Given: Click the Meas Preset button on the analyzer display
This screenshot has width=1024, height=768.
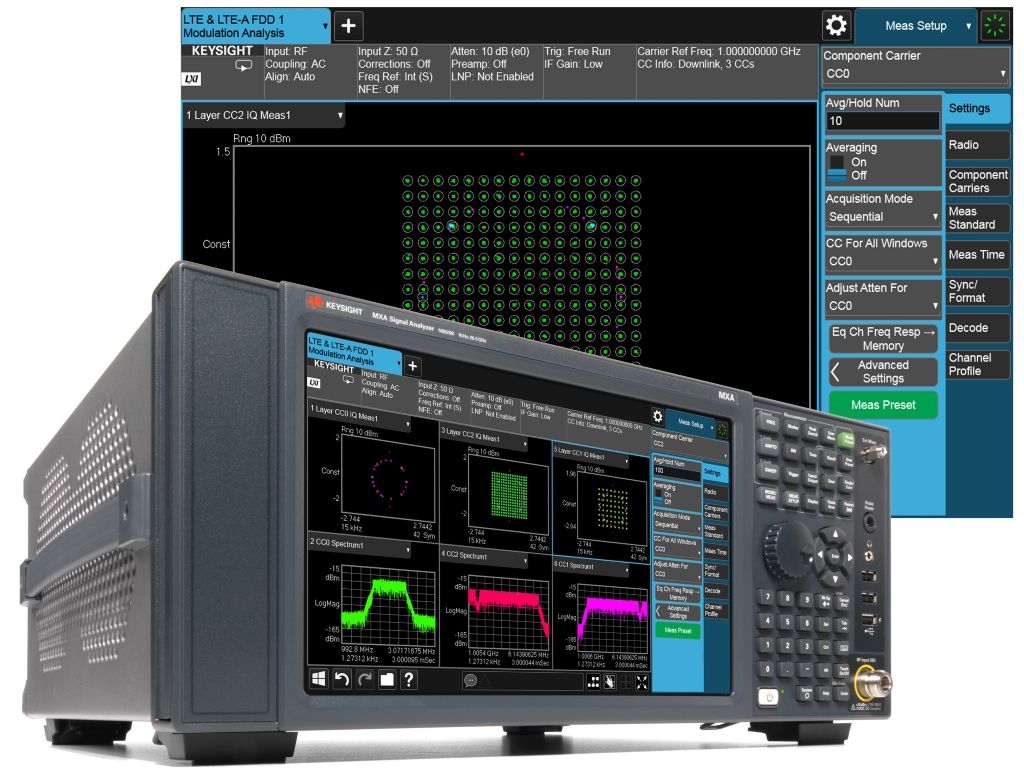Looking at the screenshot, I should pos(678,630).
